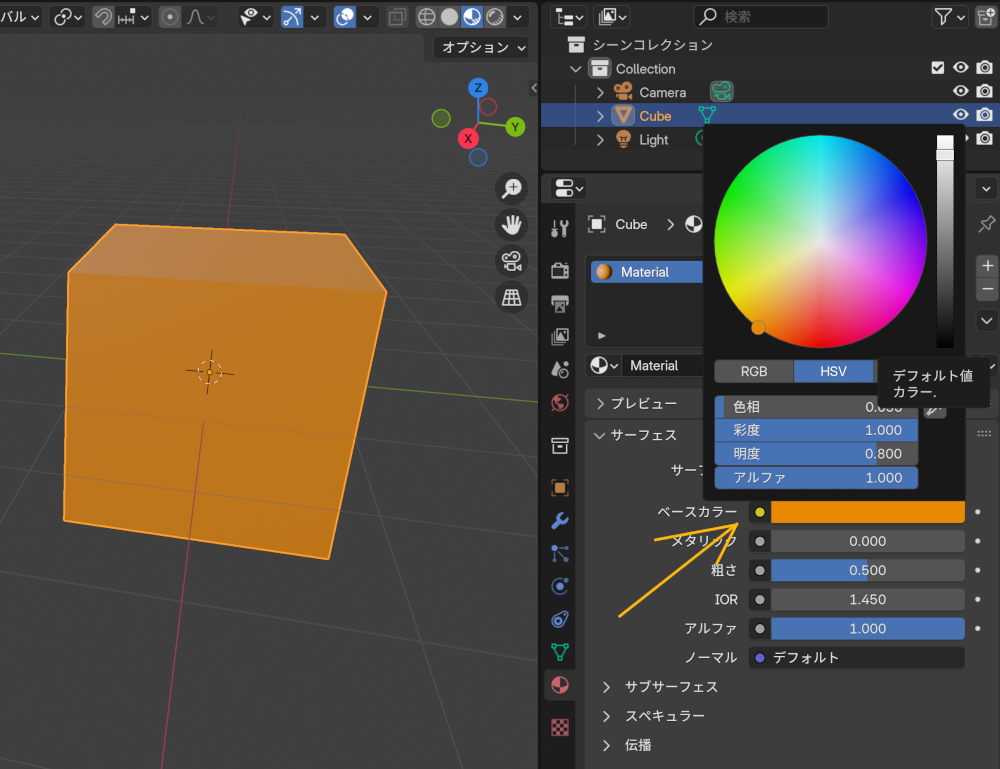The image size is (1000, 769).
Task: Switch the color picker to RGB mode
Action: pyautogui.click(x=753, y=371)
